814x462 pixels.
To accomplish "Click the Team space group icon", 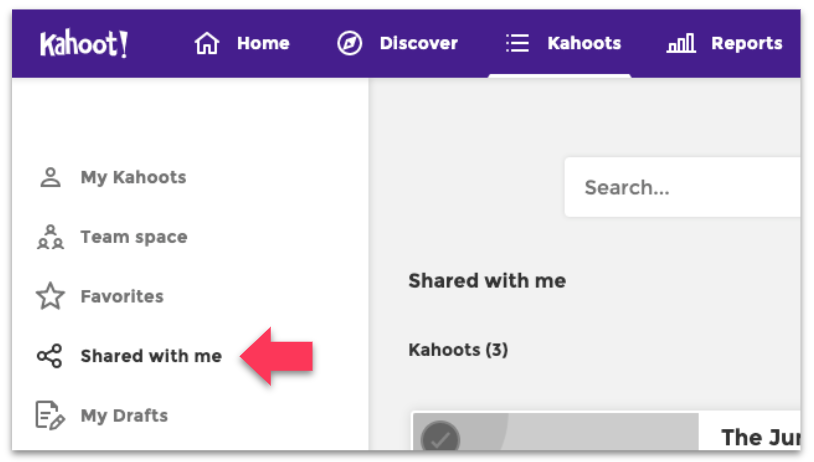I will [50, 237].
